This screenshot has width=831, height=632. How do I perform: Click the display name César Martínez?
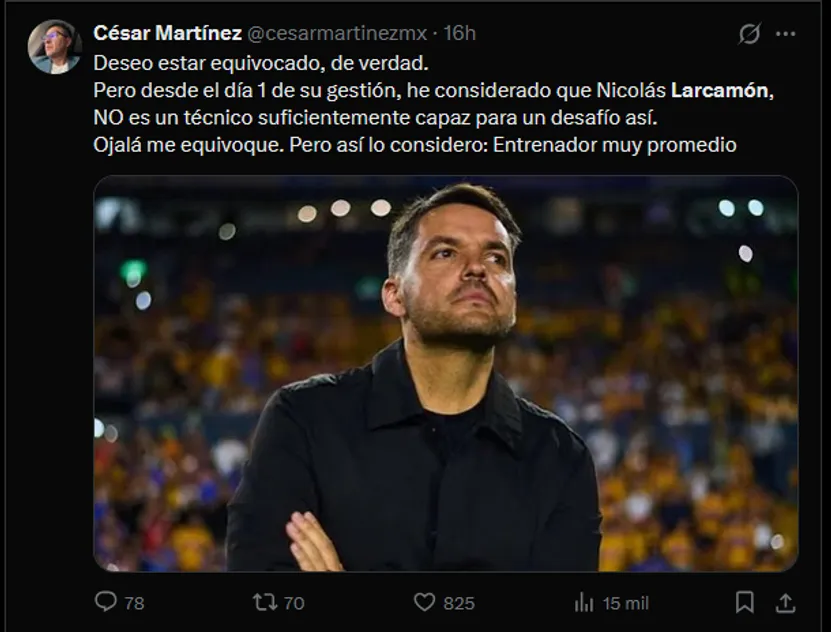(167, 33)
